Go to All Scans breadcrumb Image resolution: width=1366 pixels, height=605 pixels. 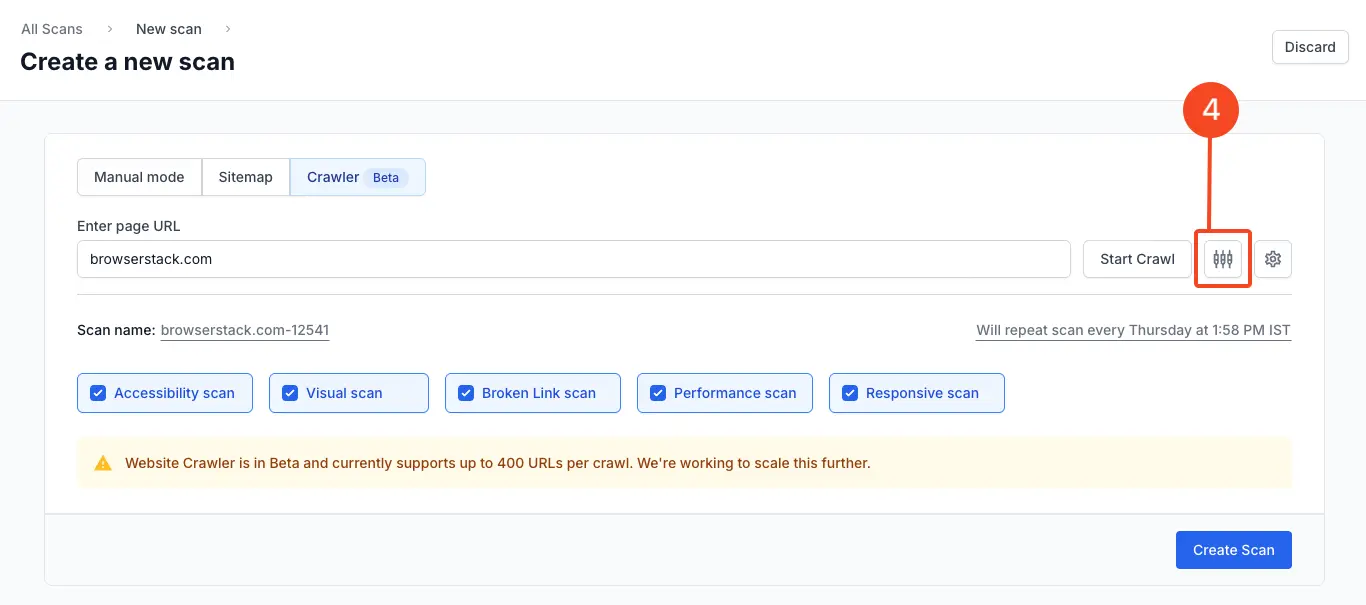[52, 29]
